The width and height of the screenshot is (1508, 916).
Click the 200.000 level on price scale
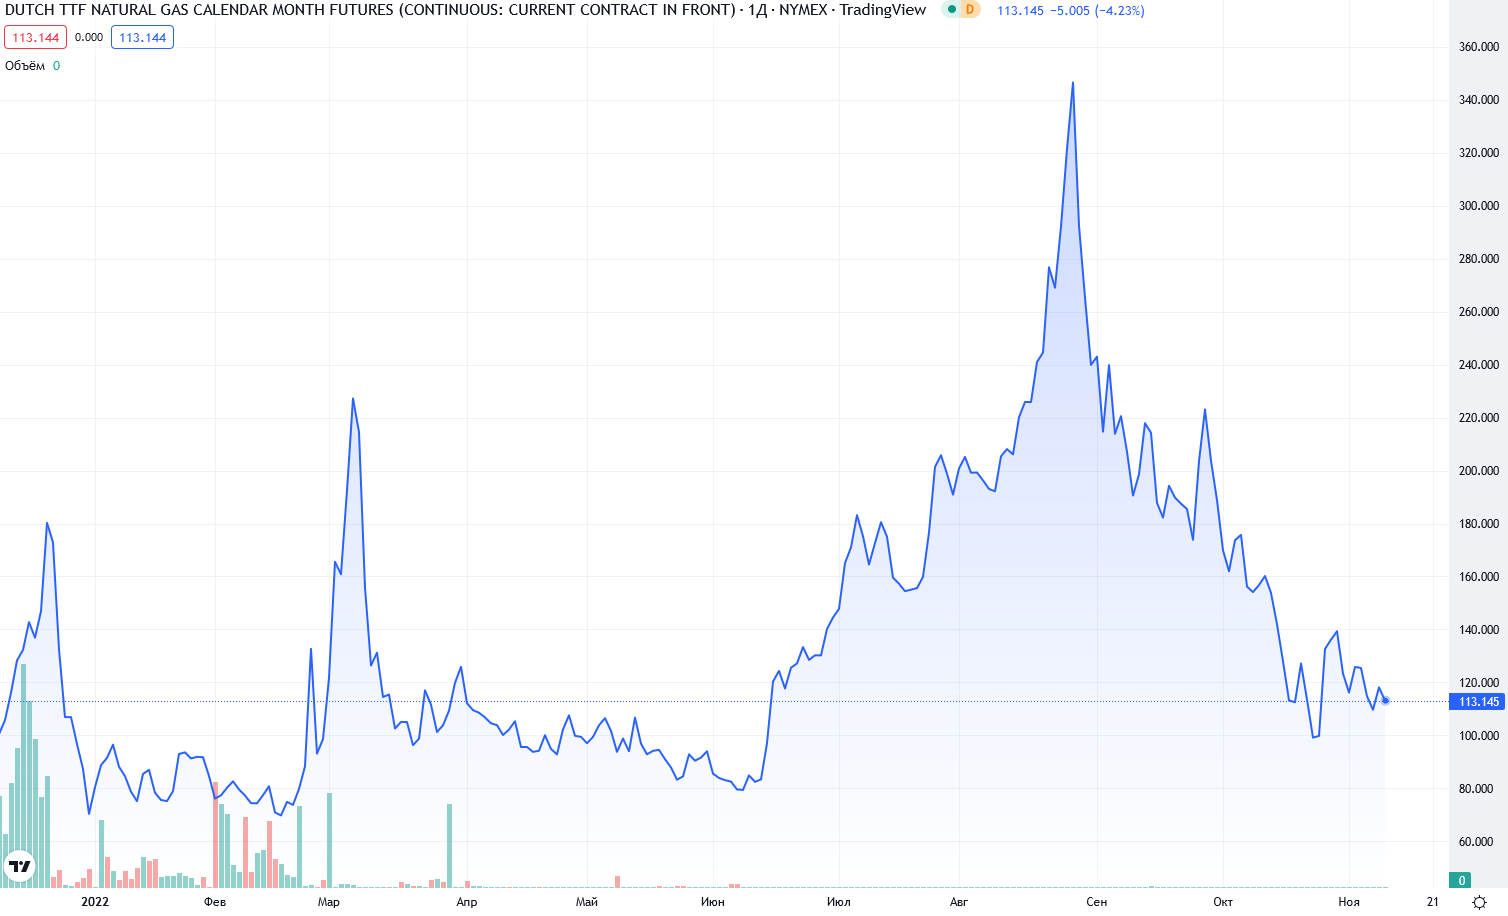pos(1478,471)
